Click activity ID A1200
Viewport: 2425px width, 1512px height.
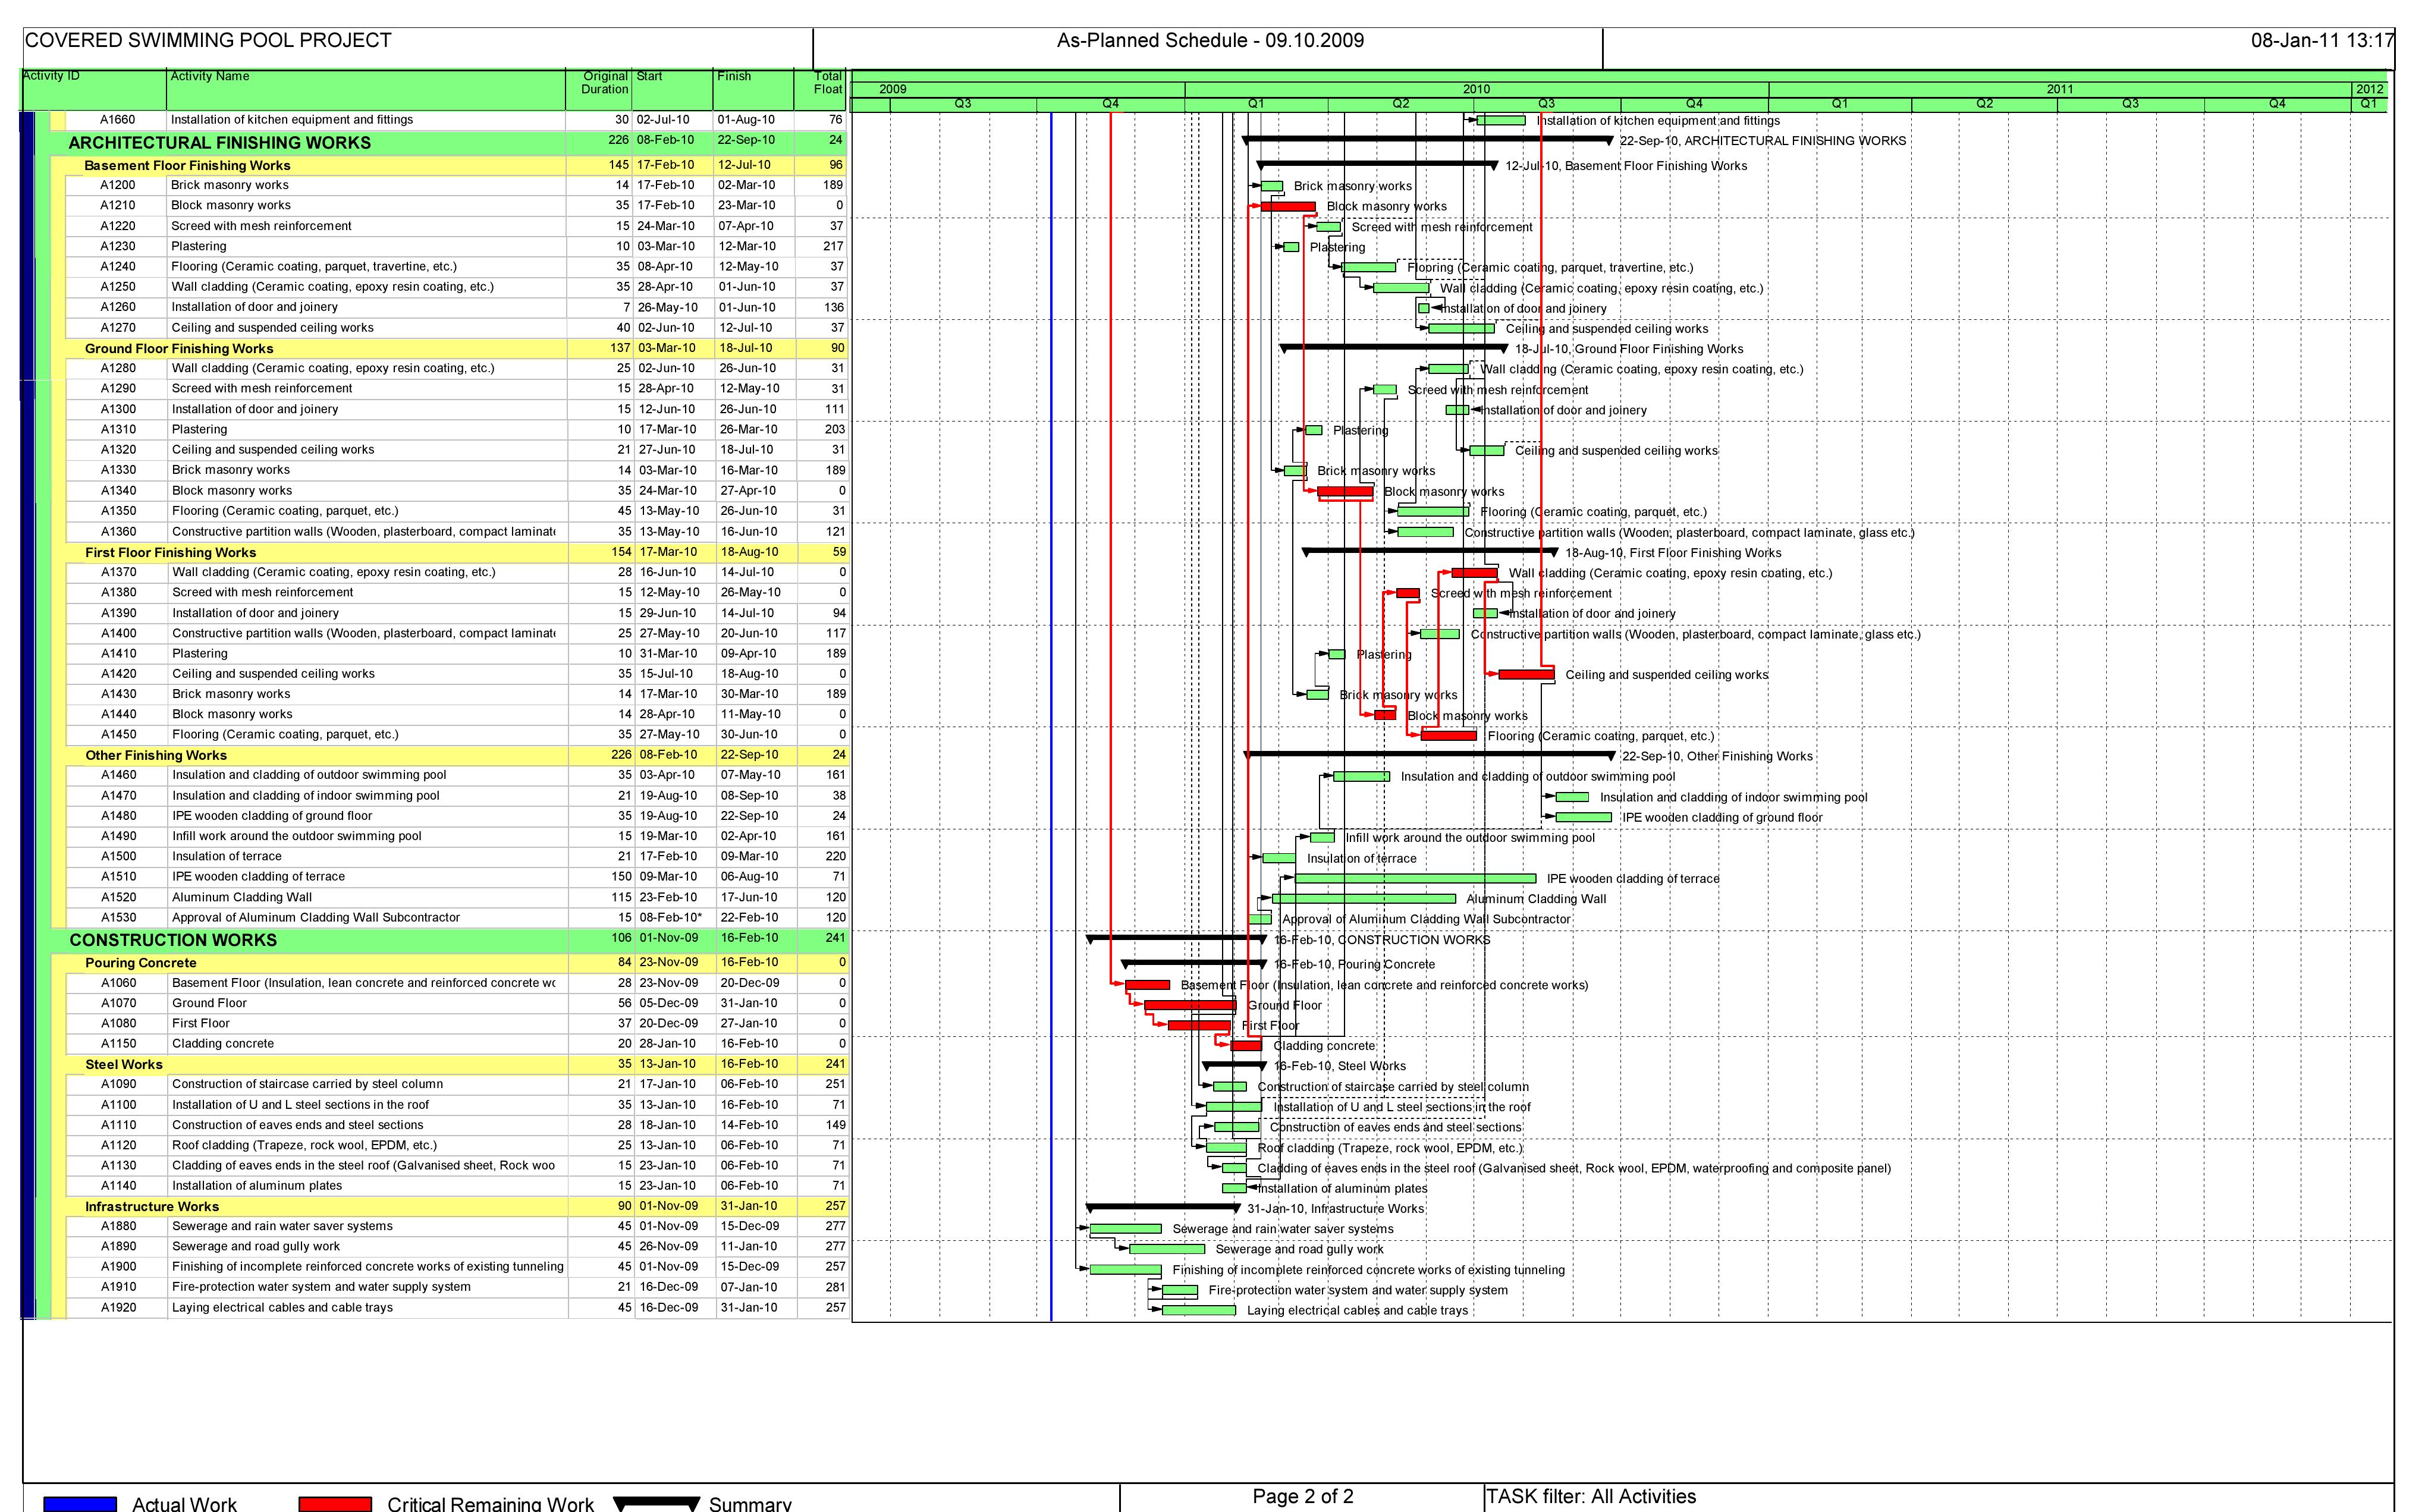pos(117,185)
